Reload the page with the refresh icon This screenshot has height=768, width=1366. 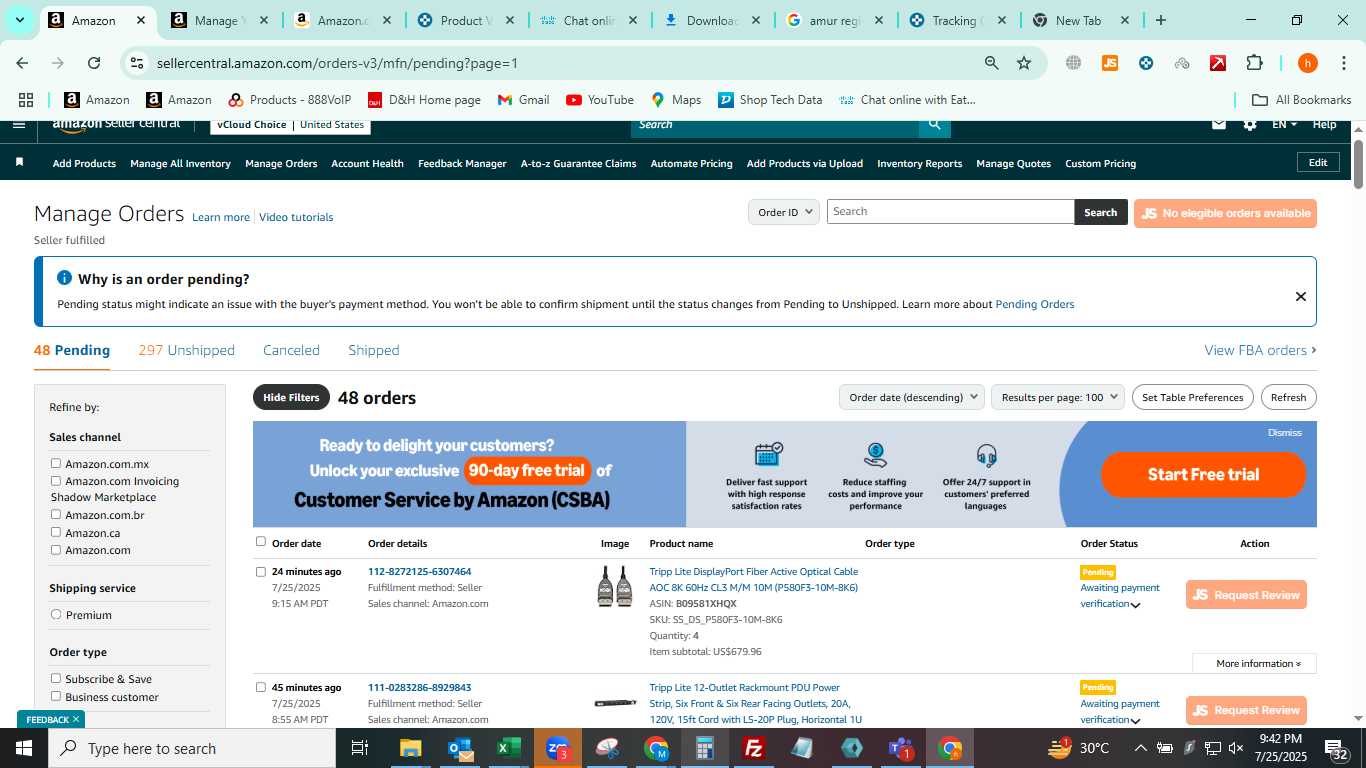point(94,63)
